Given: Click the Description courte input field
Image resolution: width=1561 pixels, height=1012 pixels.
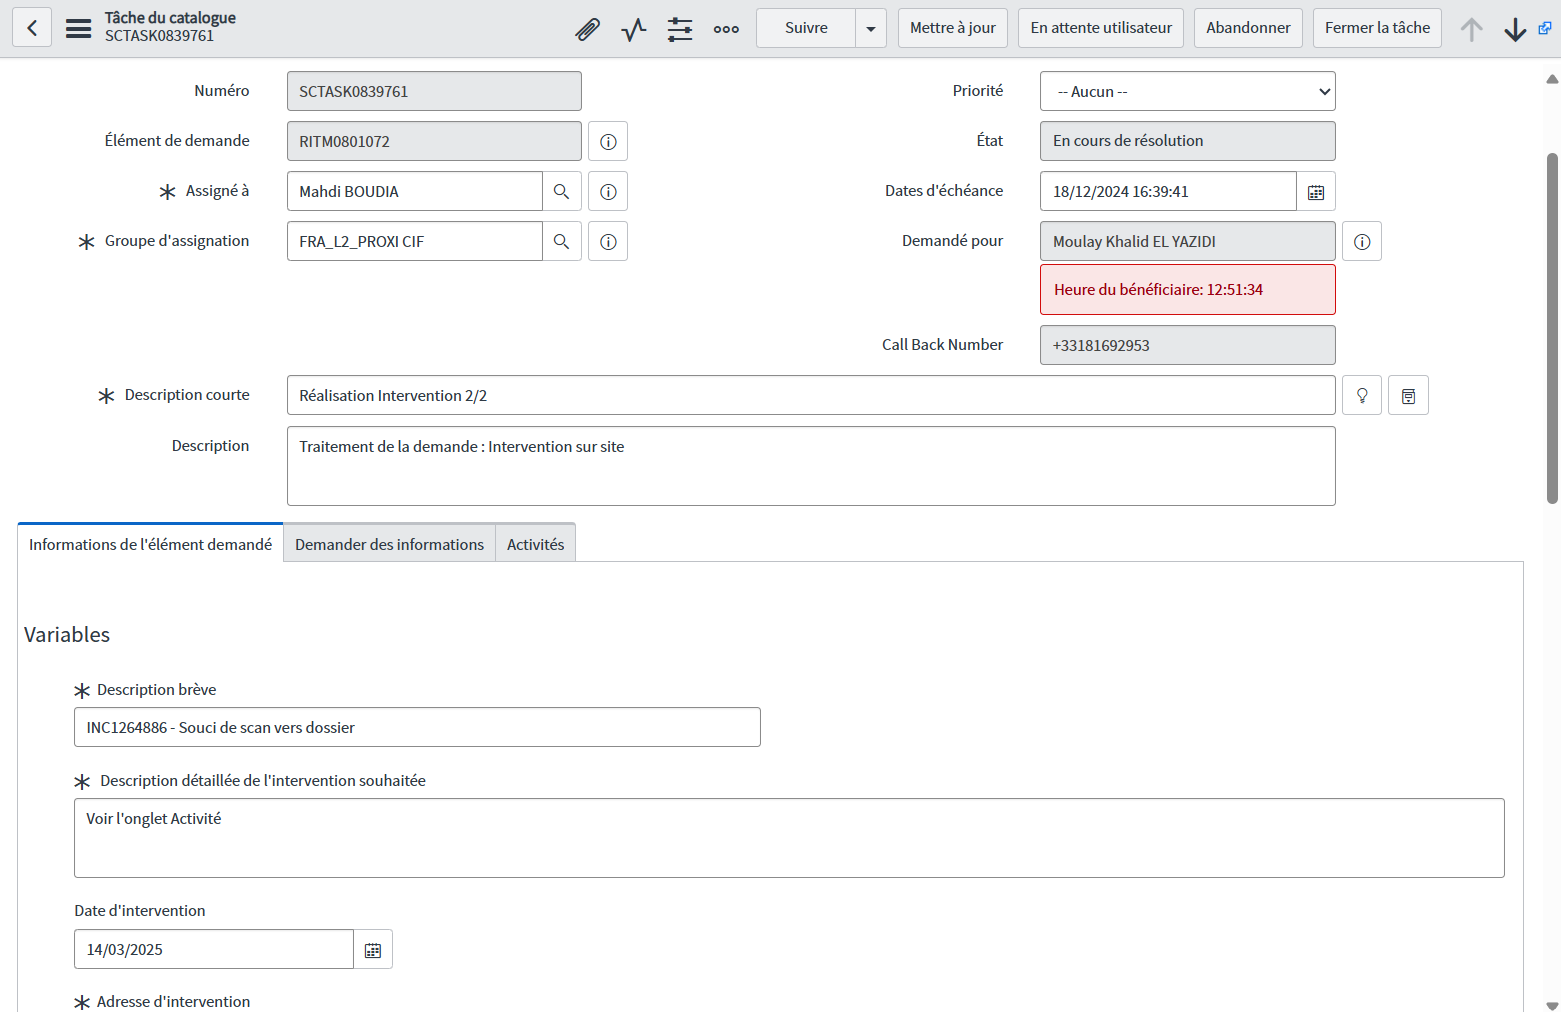Looking at the screenshot, I should [x=811, y=395].
